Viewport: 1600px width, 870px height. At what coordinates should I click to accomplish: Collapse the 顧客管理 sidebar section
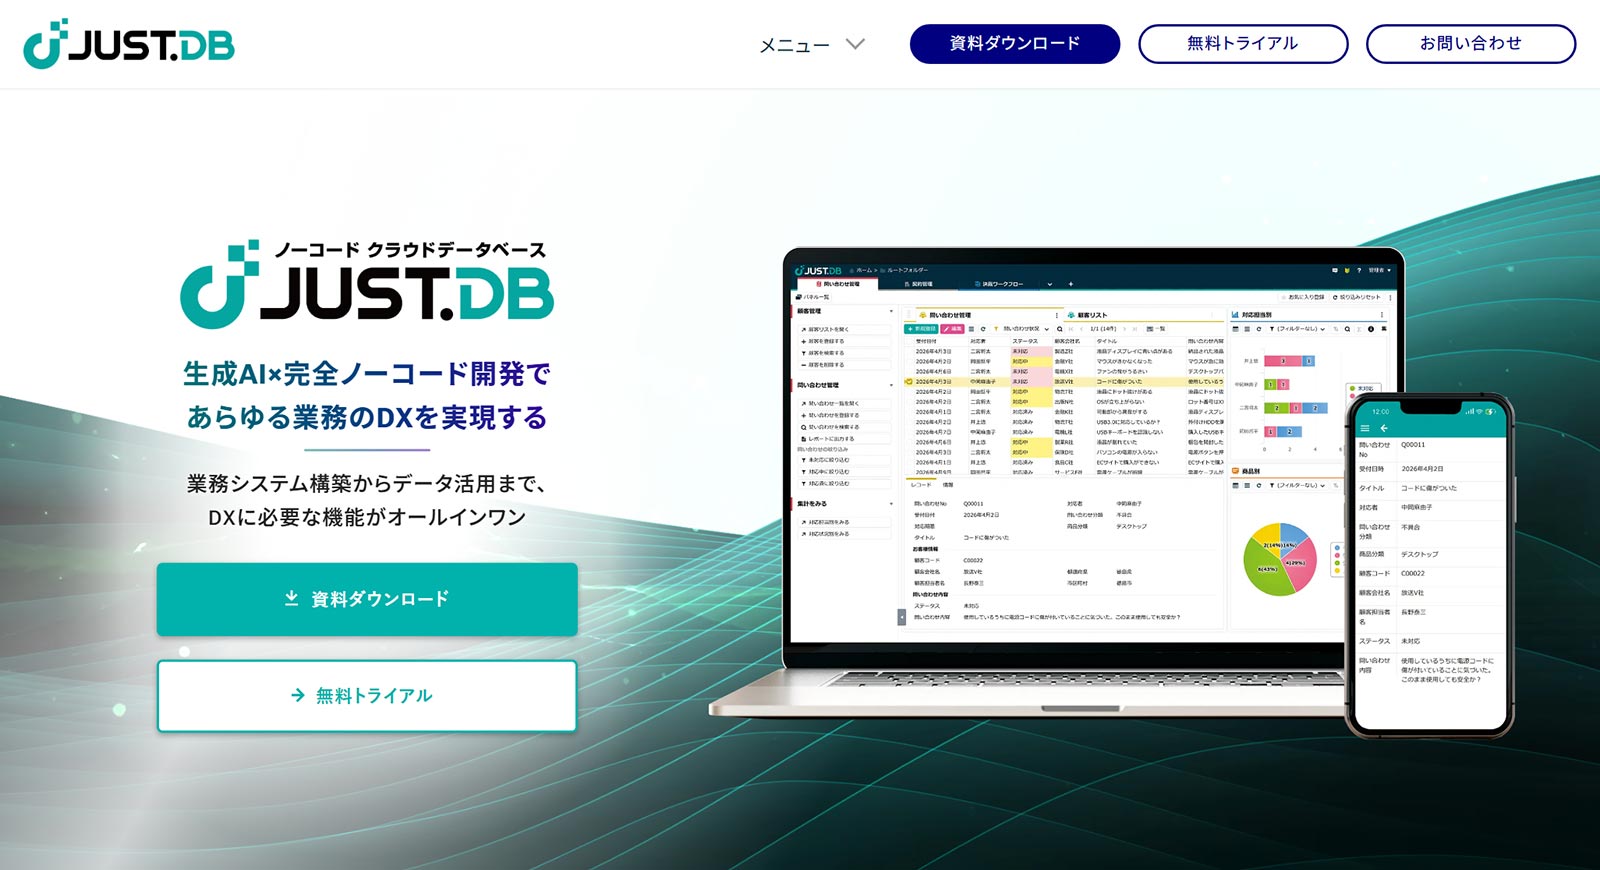click(x=891, y=311)
